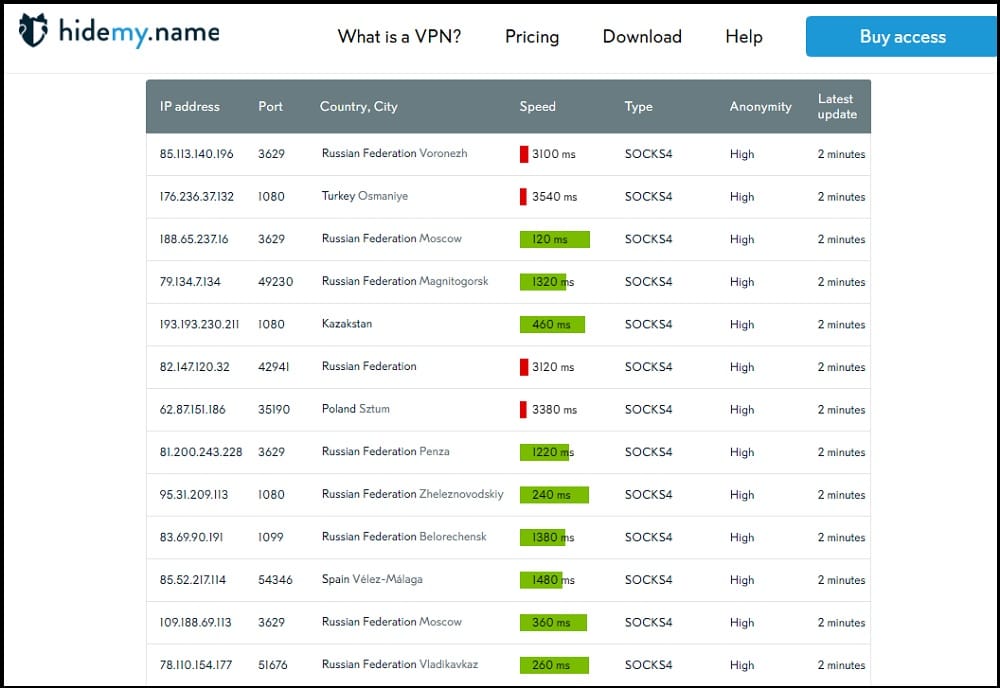Select IP address 85.52.217.114

pyautogui.click(x=193, y=580)
